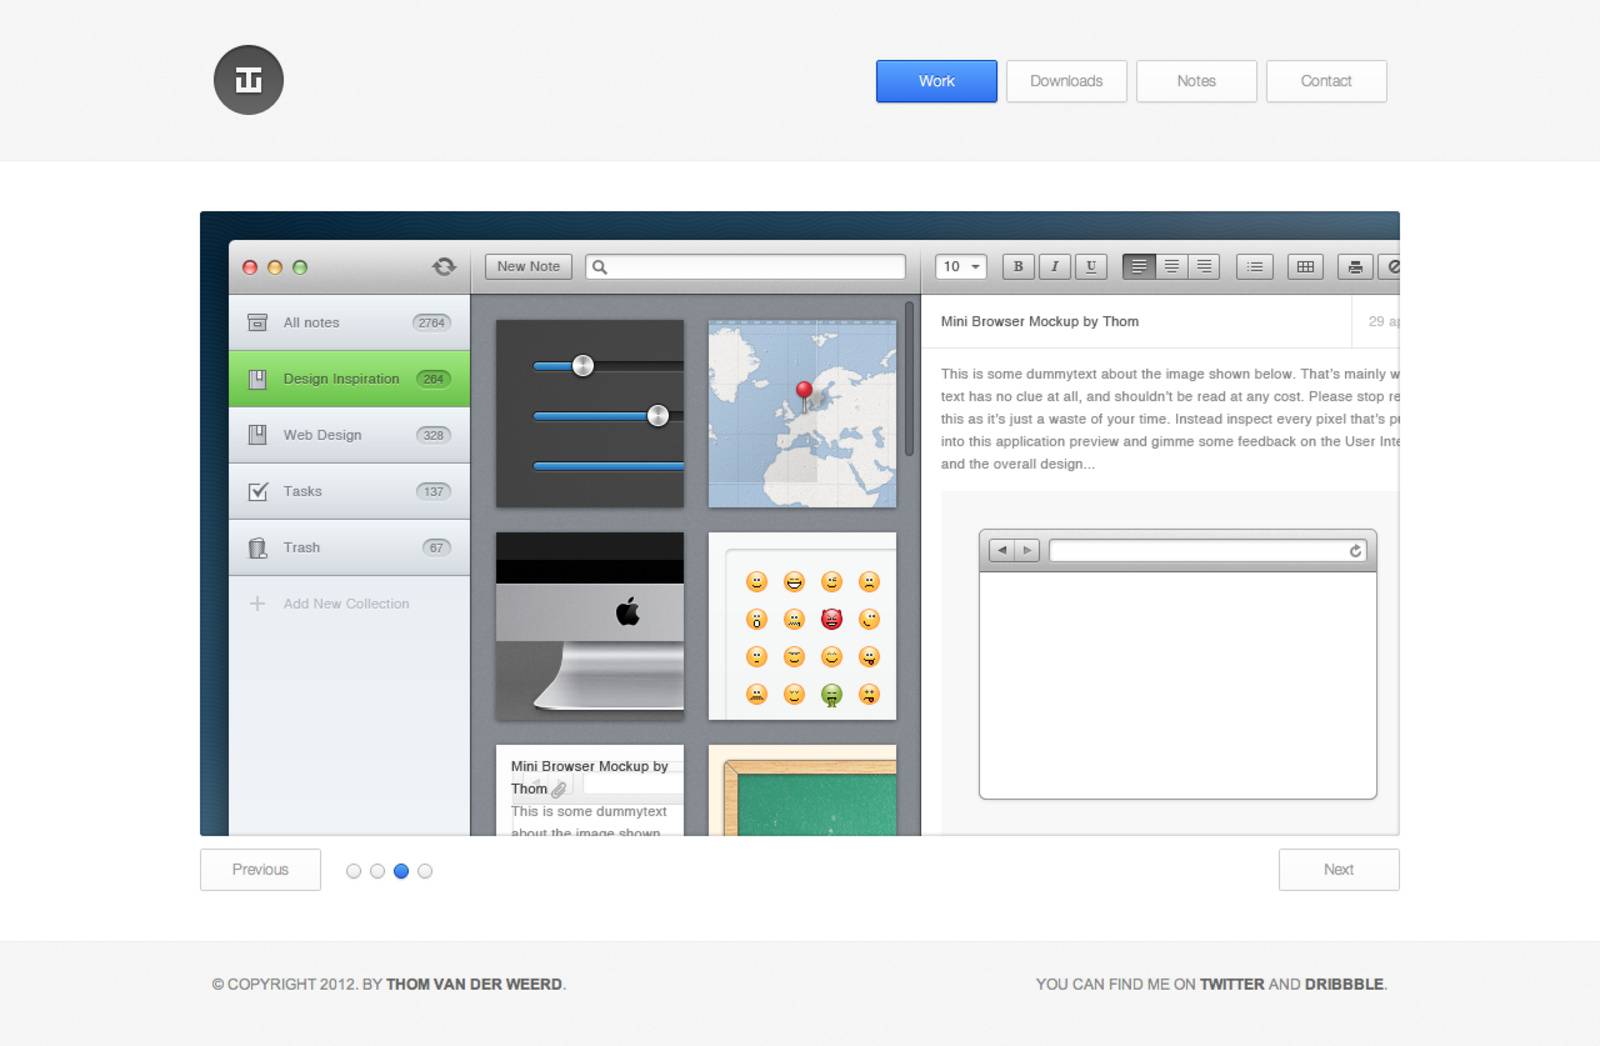Viewport: 1600px width, 1046px height.
Task: Select the fourth slide indicator dot
Action: [x=425, y=871]
